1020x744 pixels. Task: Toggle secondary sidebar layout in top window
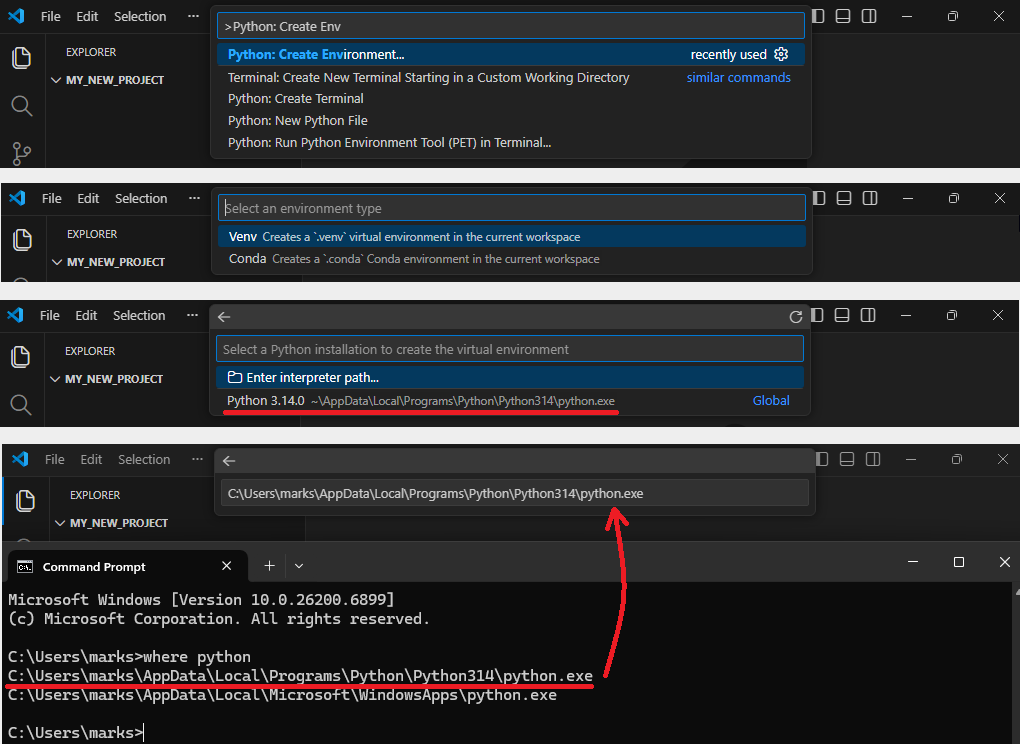click(869, 16)
